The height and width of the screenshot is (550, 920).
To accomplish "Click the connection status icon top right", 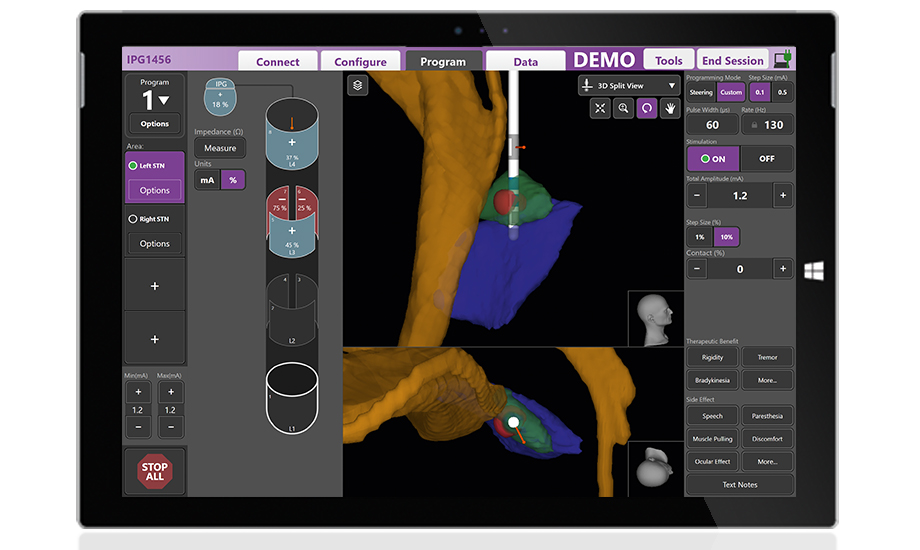I will click(x=784, y=60).
